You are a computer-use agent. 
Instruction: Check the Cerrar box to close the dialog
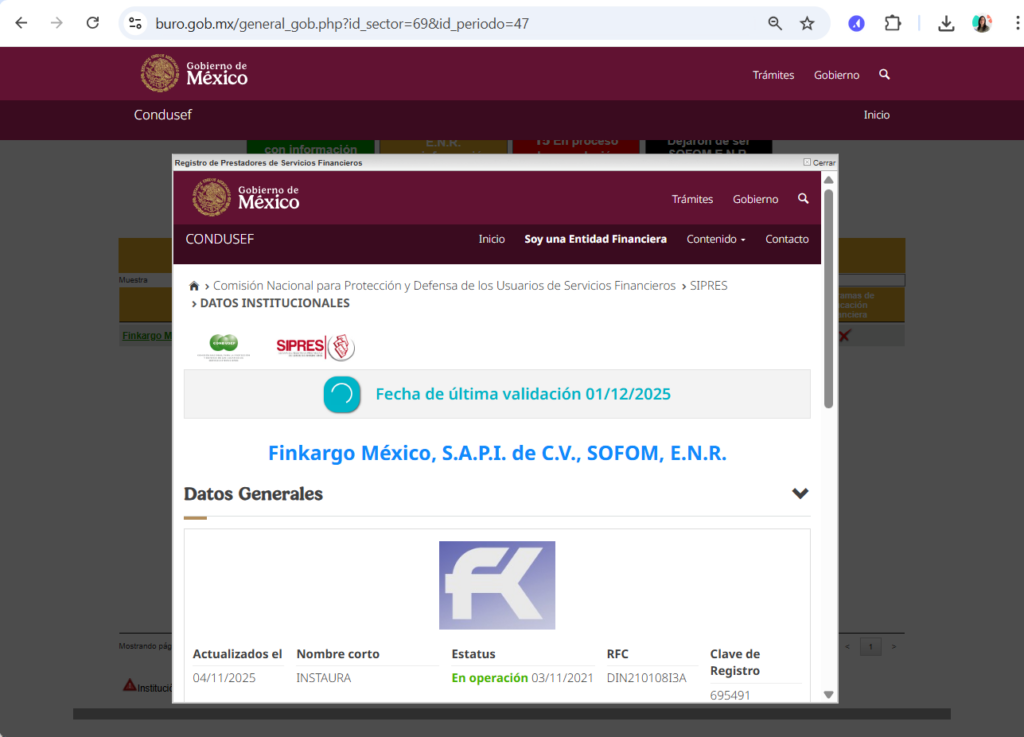pos(807,162)
